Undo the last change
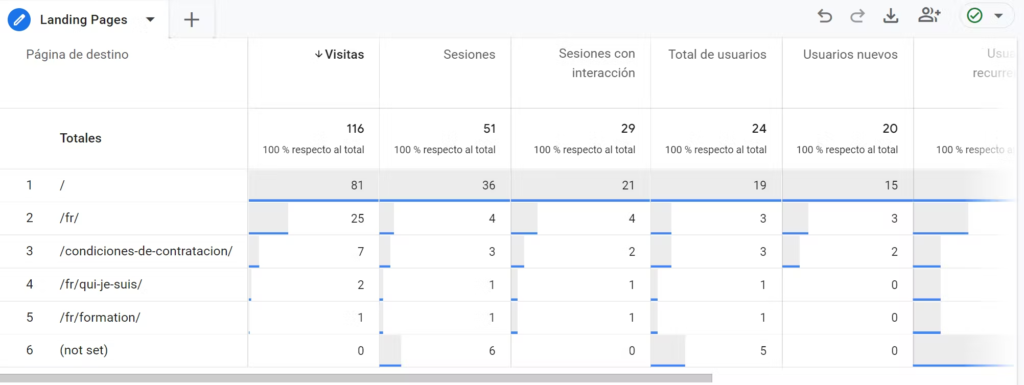Image resolution: width=1024 pixels, height=385 pixels. point(825,16)
